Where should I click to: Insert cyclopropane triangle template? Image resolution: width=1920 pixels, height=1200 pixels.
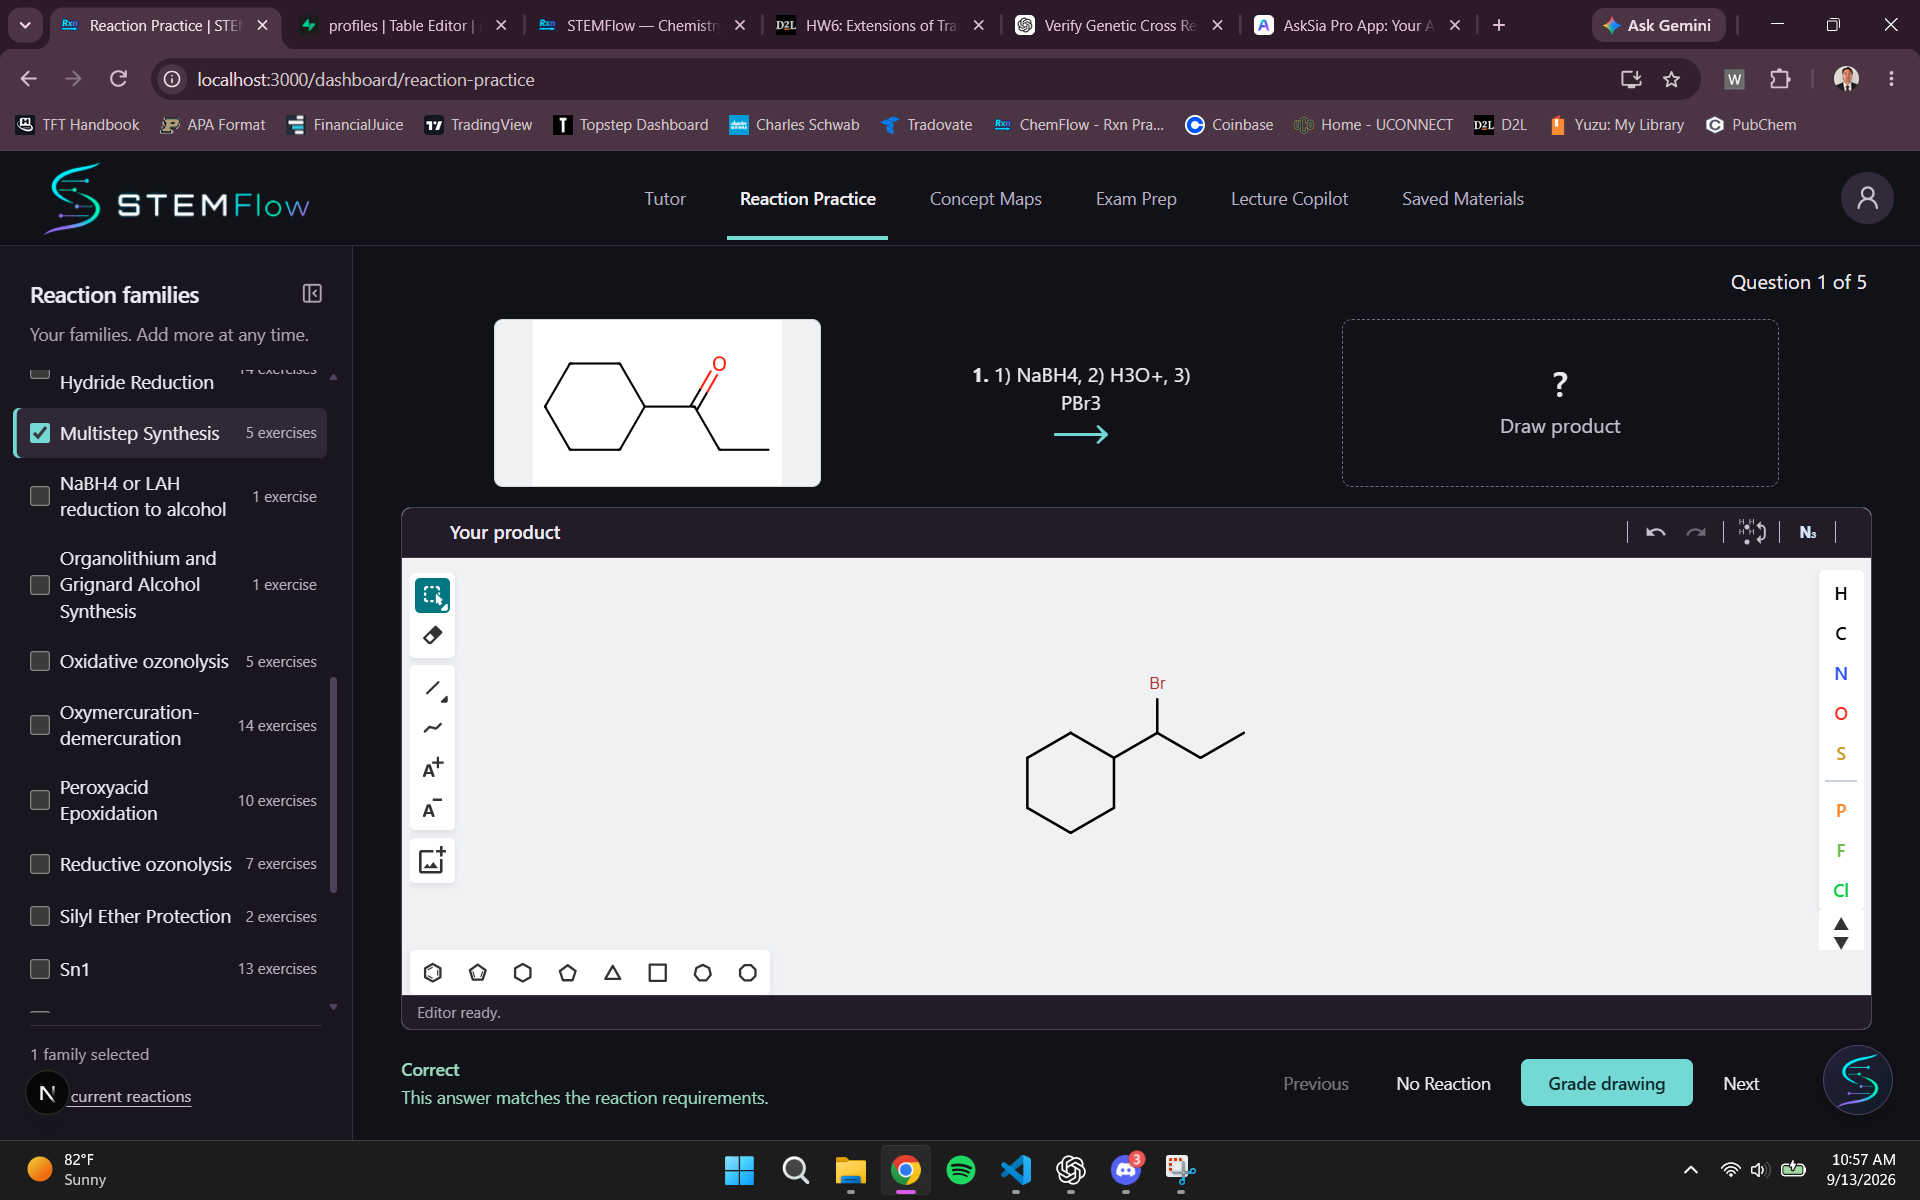click(x=613, y=972)
